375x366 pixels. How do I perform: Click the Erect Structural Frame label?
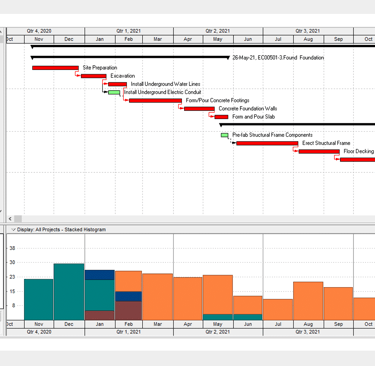(326, 143)
